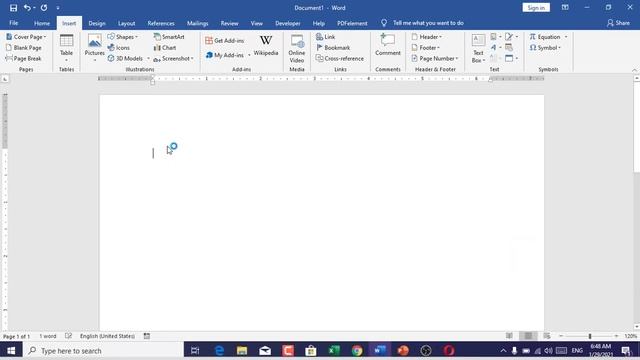Screen dimensions: 640x360
Task: Insert a Page Break
Action: pyautogui.click(x=23, y=58)
